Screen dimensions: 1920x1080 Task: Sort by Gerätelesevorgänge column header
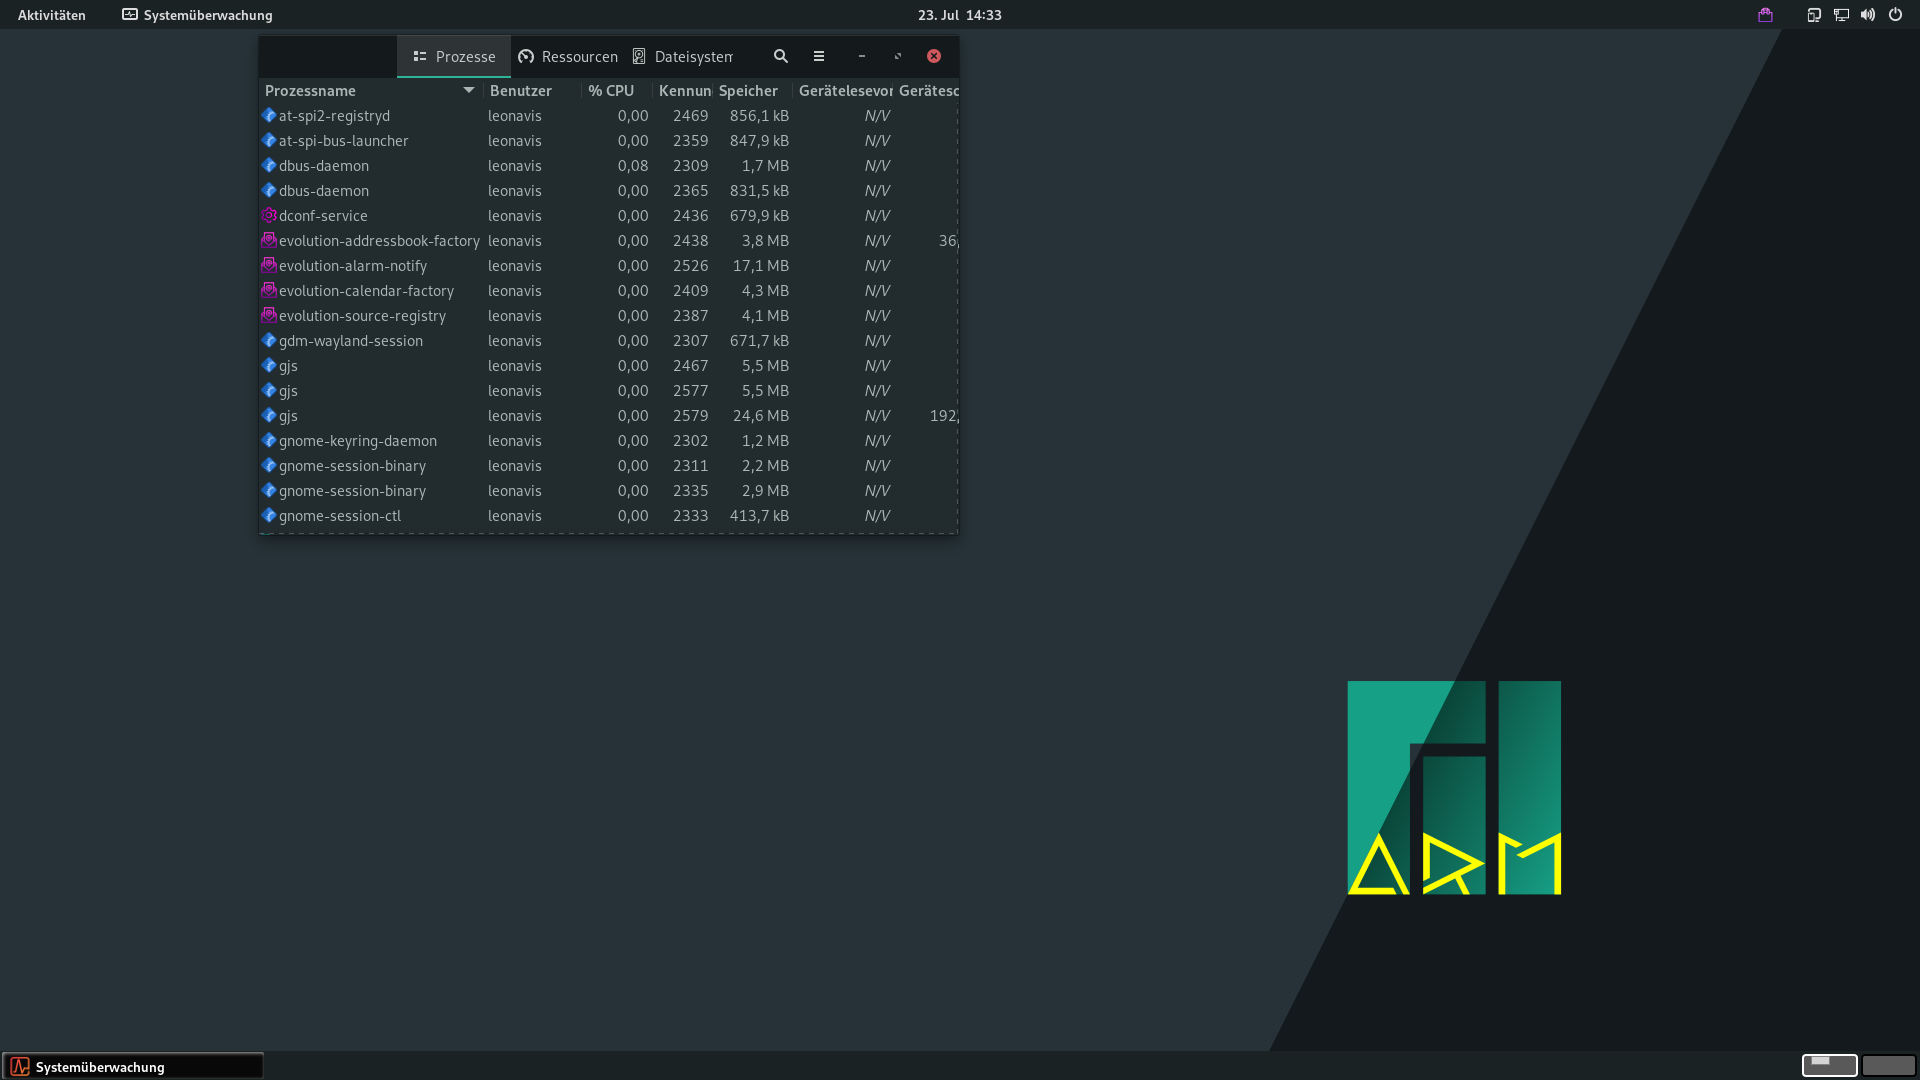[844, 90]
